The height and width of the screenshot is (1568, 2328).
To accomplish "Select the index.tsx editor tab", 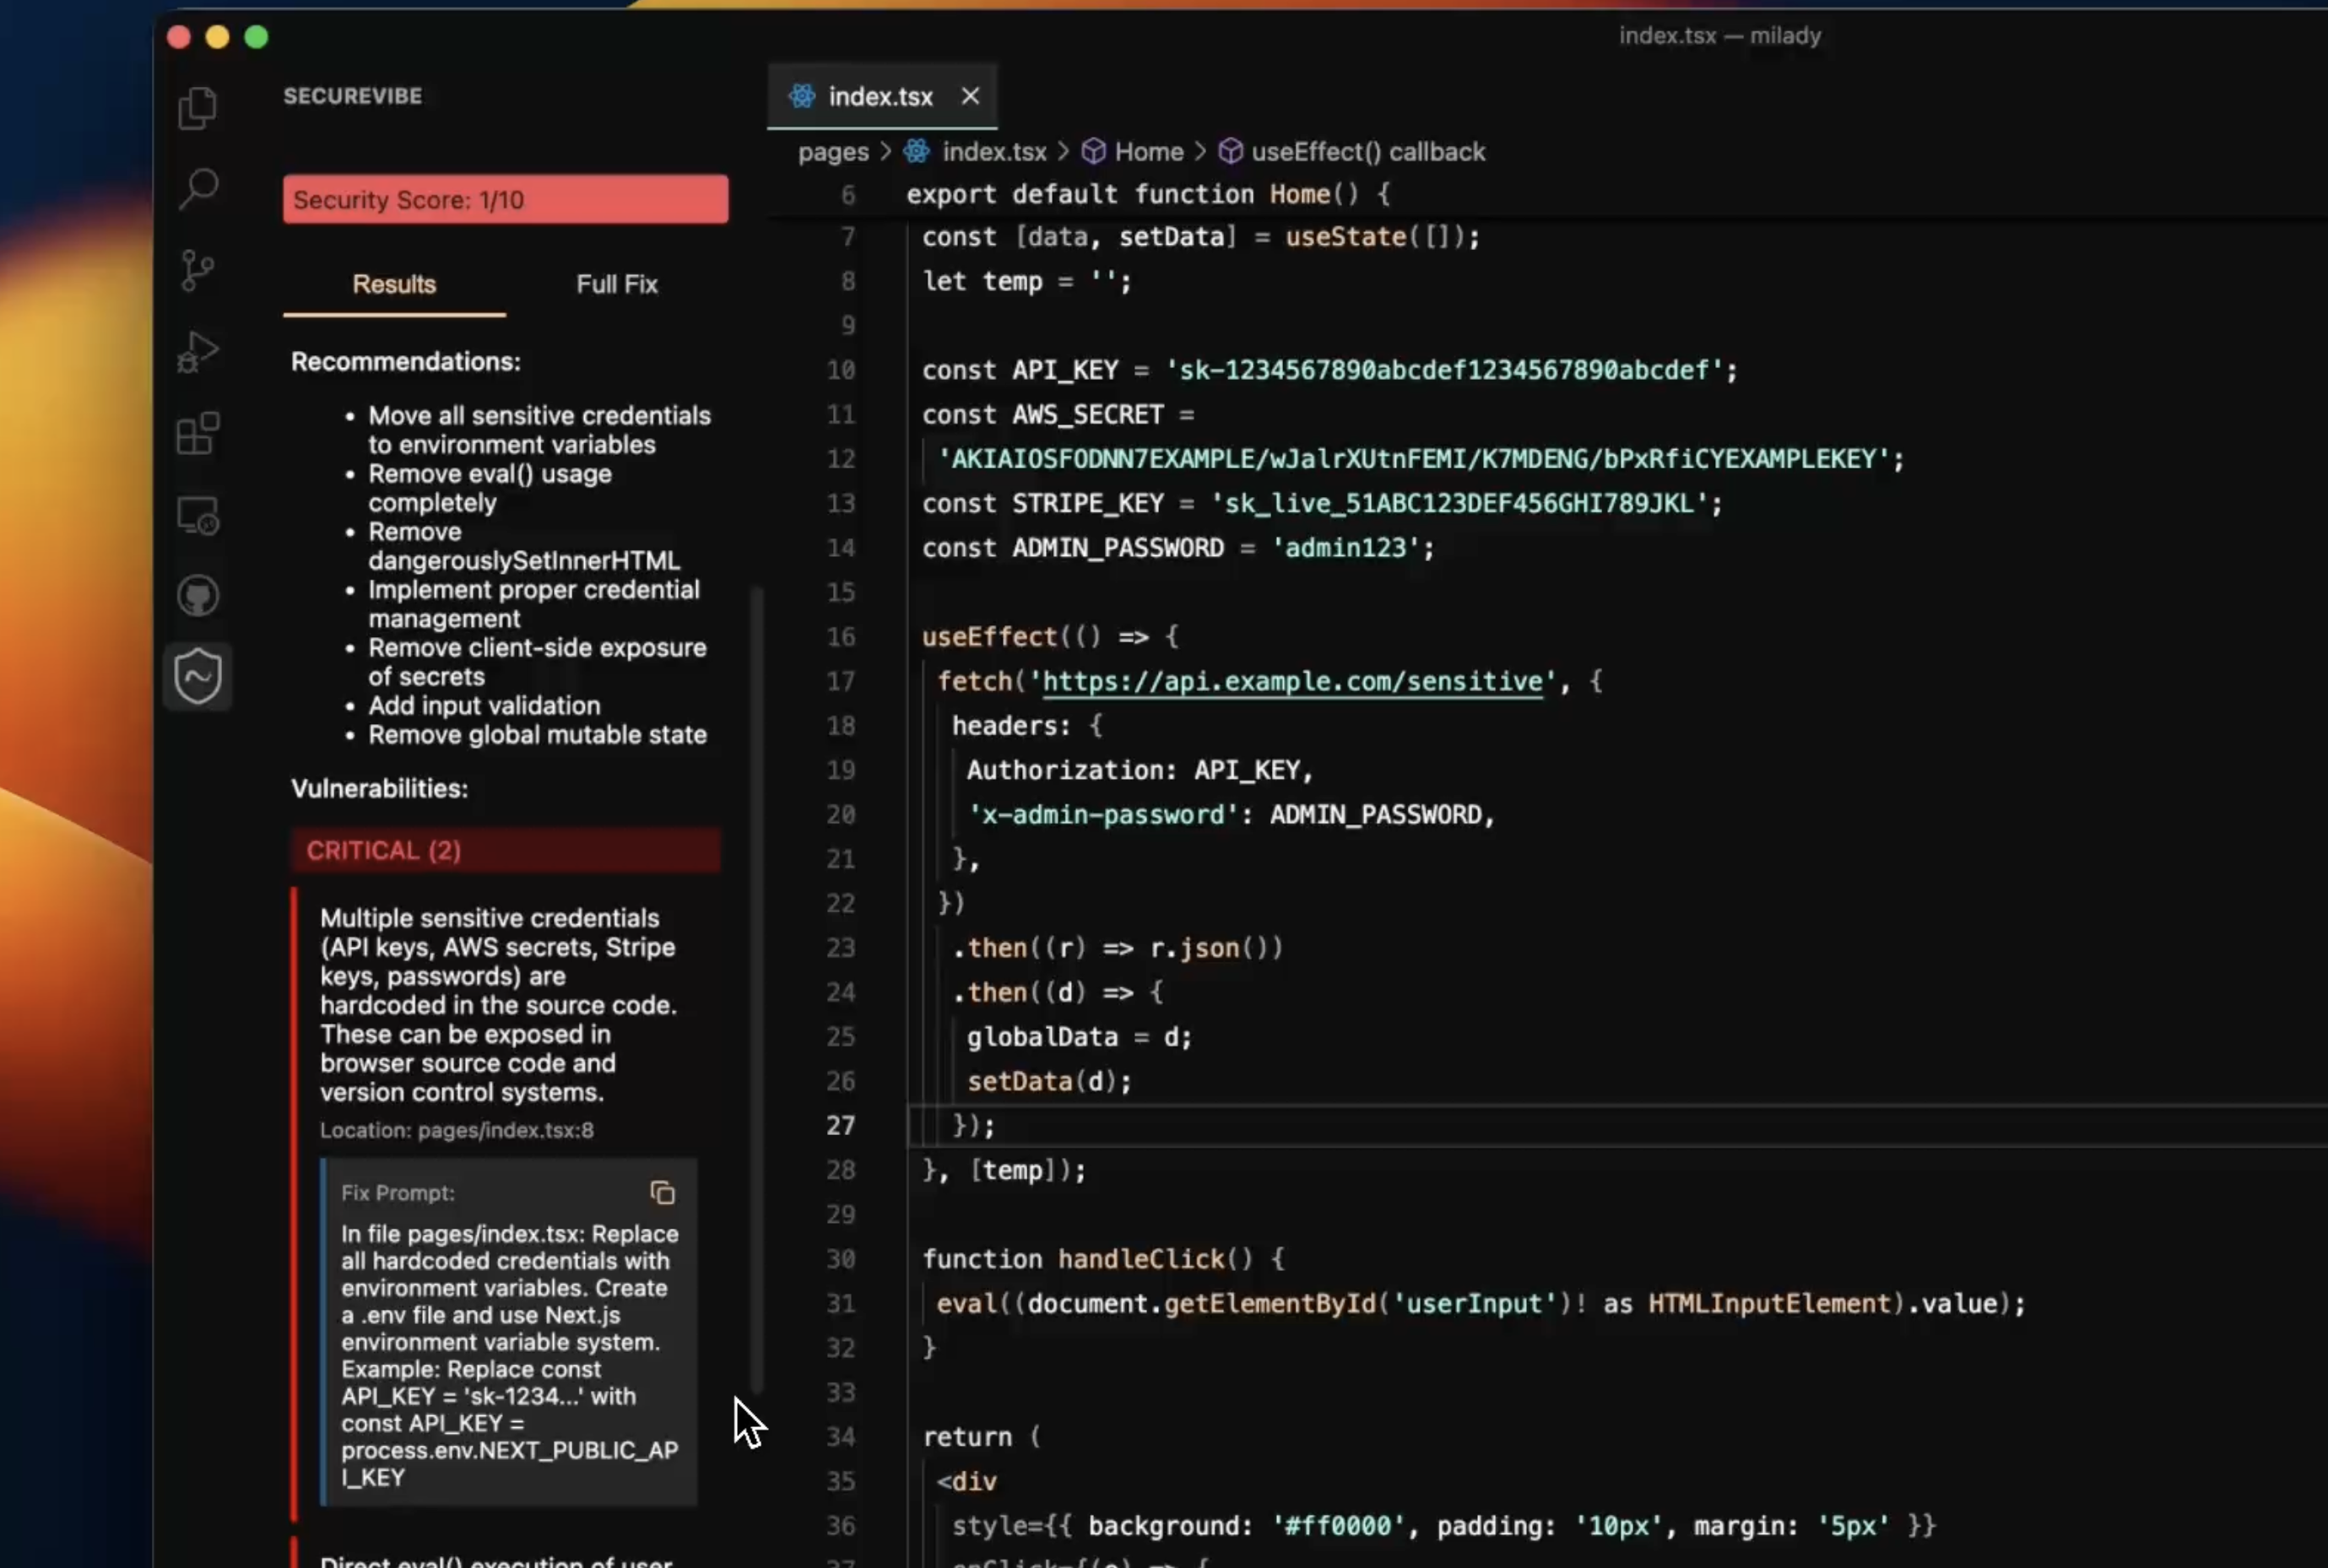I will point(881,96).
